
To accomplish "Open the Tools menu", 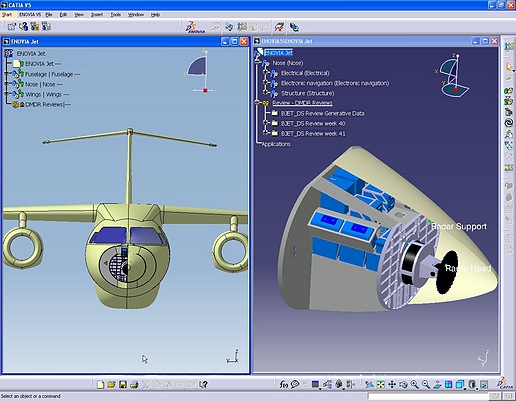I will pyautogui.click(x=116, y=15).
